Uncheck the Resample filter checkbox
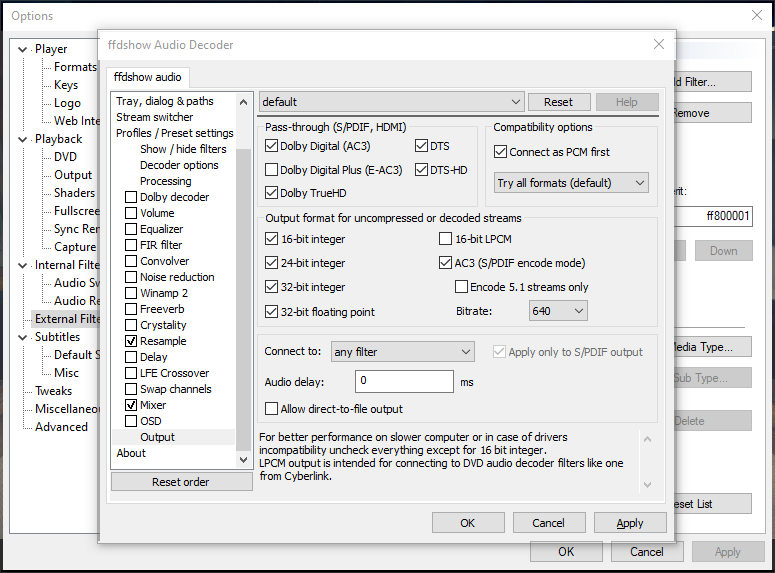 (131, 341)
